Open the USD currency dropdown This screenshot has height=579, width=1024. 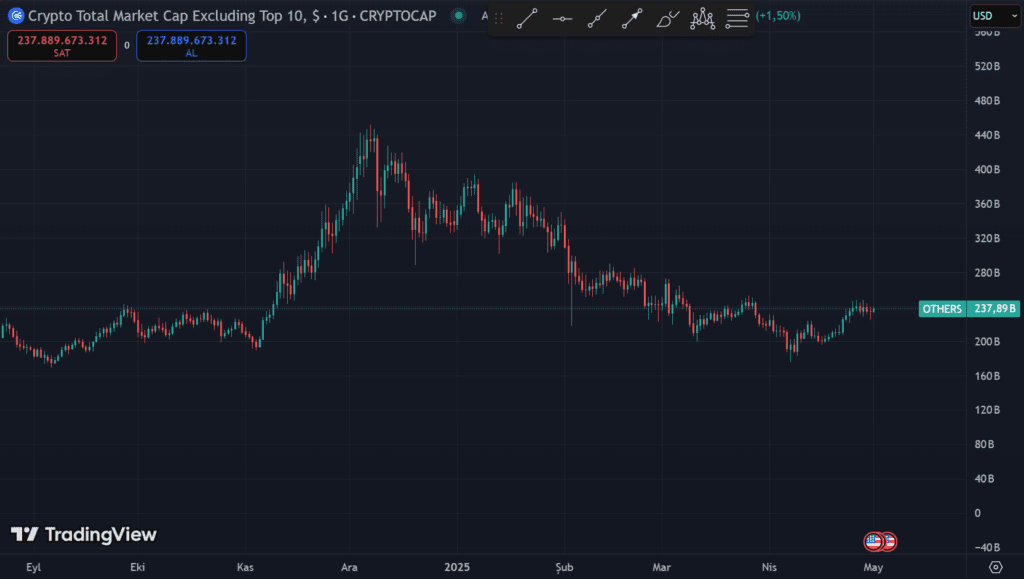pyautogui.click(x=995, y=16)
